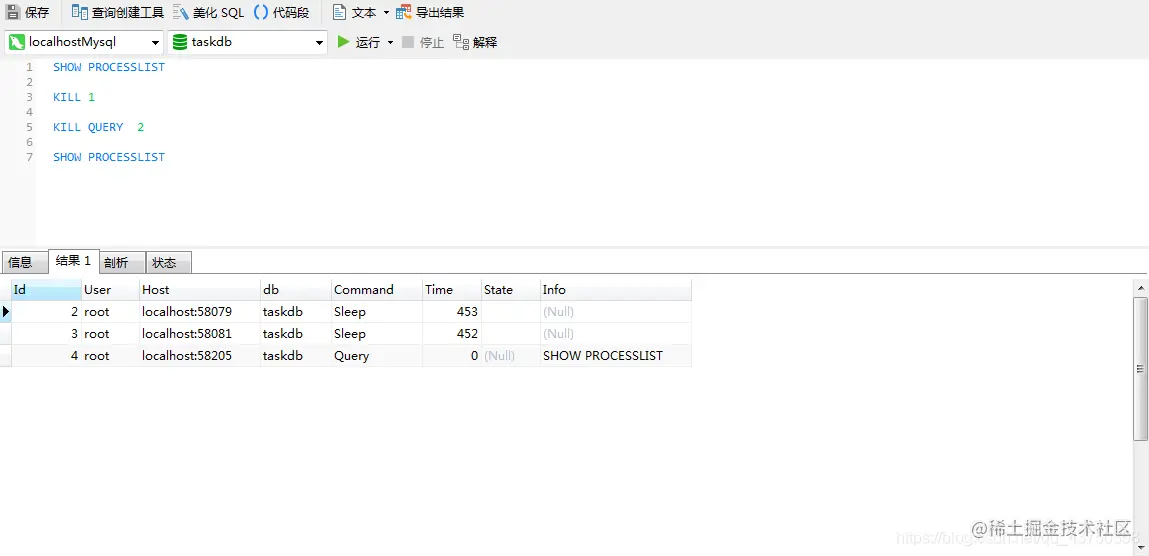Click the Info column header

point(616,289)
